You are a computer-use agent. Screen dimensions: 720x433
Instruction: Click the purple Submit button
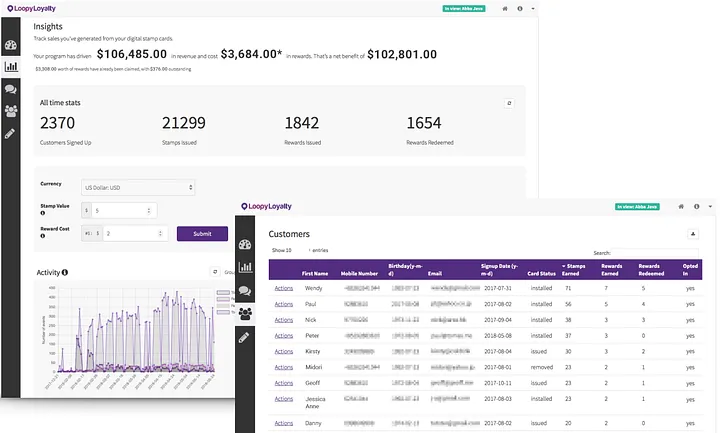[202, 234]
